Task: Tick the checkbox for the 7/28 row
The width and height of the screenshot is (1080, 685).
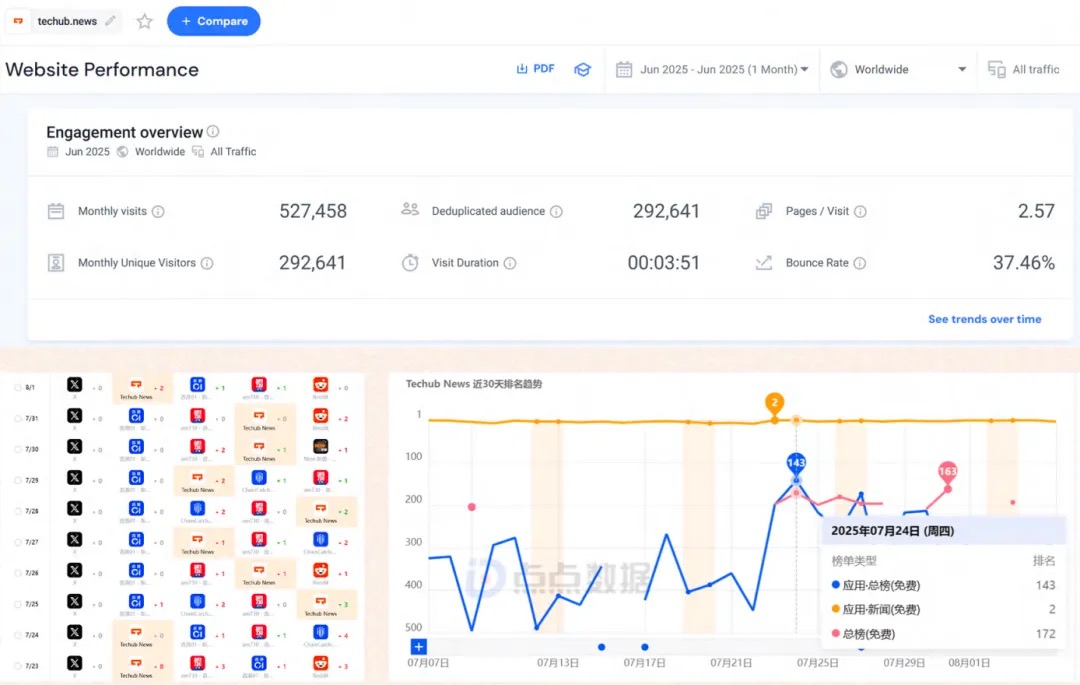Action: tap(18, 510)
